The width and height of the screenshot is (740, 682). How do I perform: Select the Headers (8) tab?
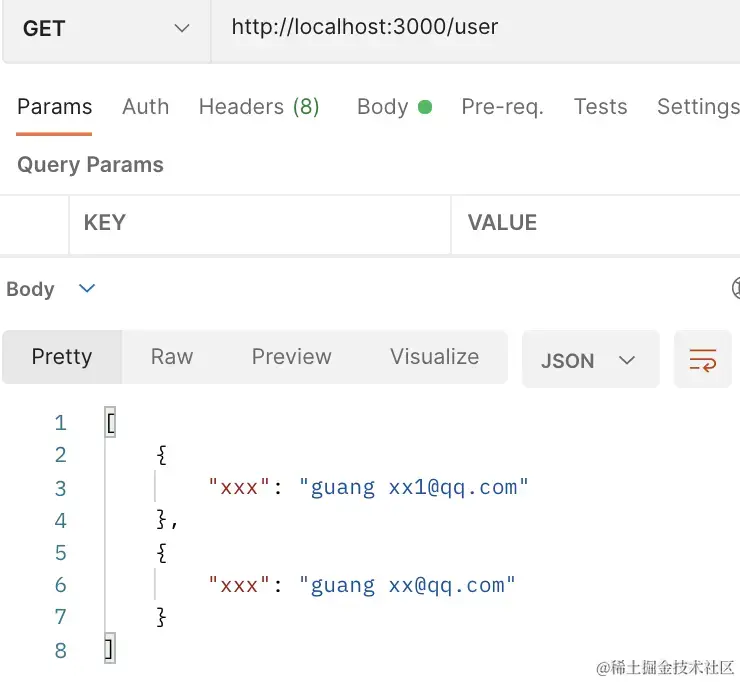(259, 107)
